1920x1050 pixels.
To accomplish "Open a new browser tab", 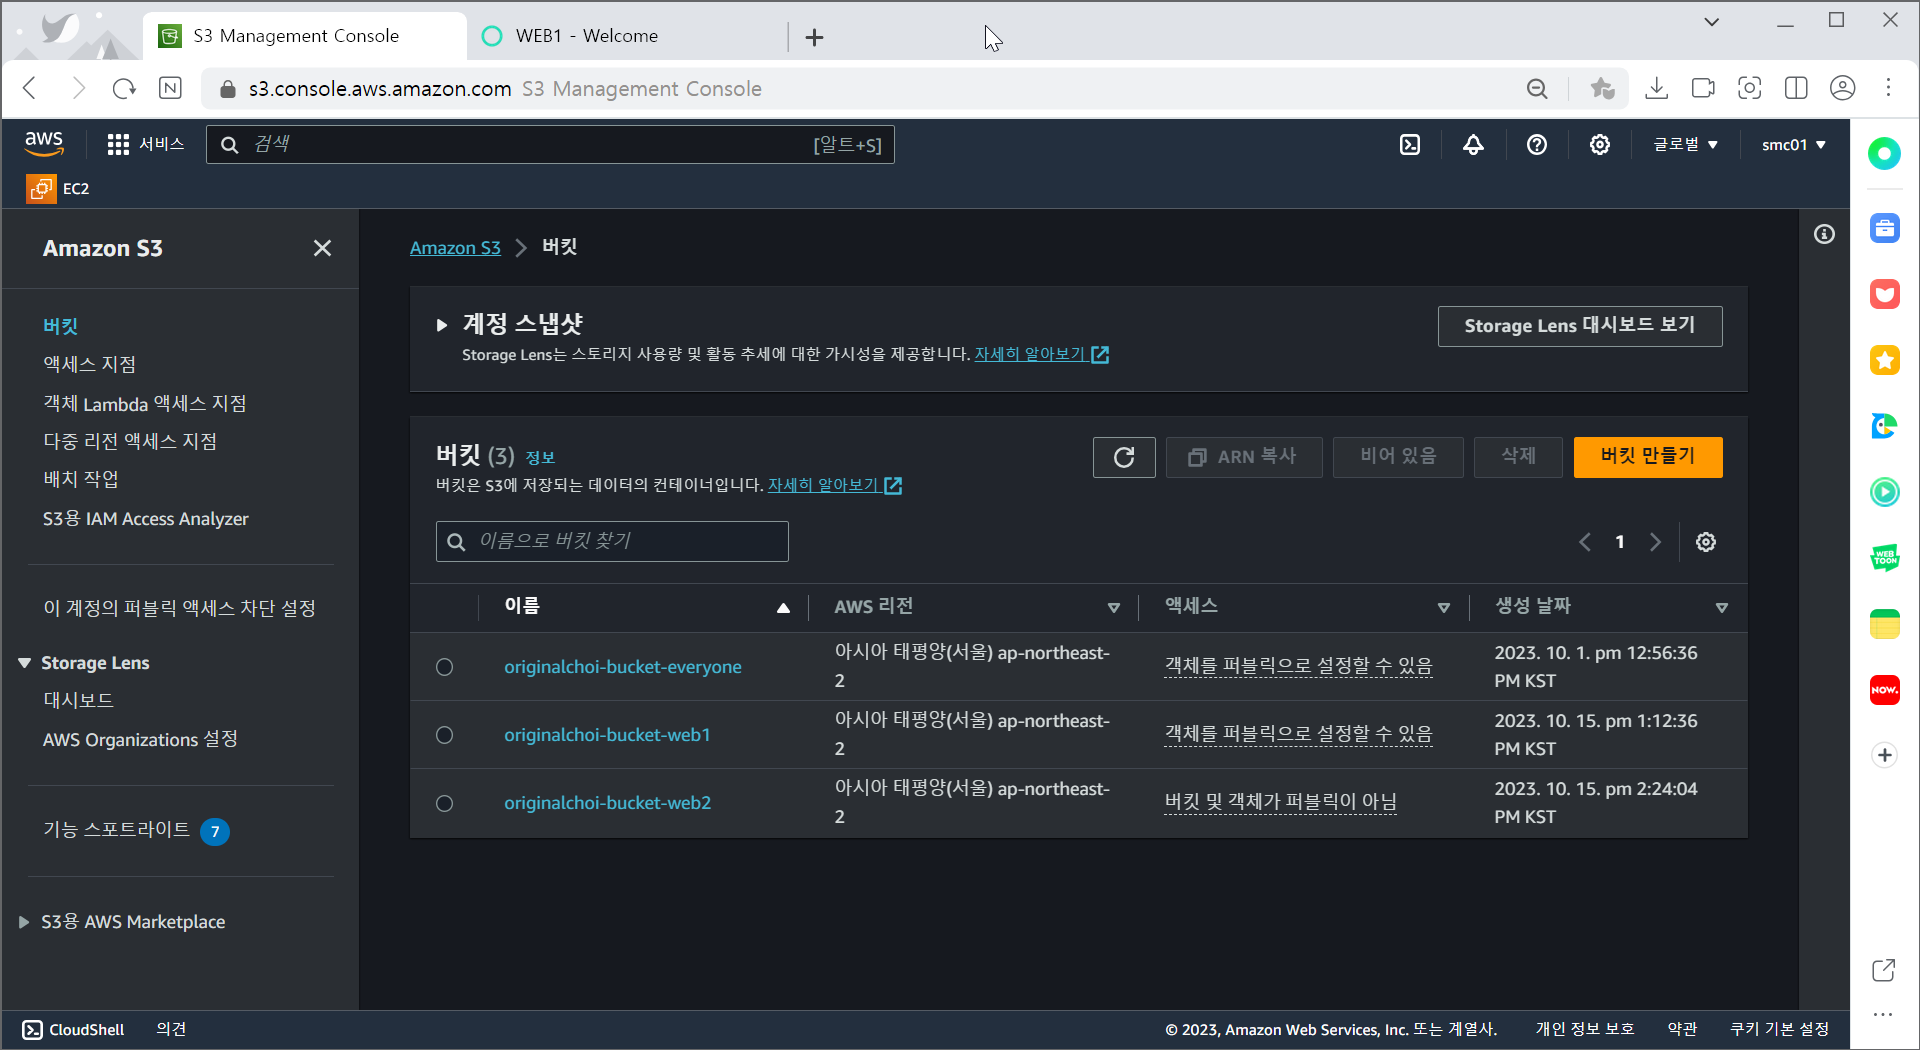I will (815, 37).
